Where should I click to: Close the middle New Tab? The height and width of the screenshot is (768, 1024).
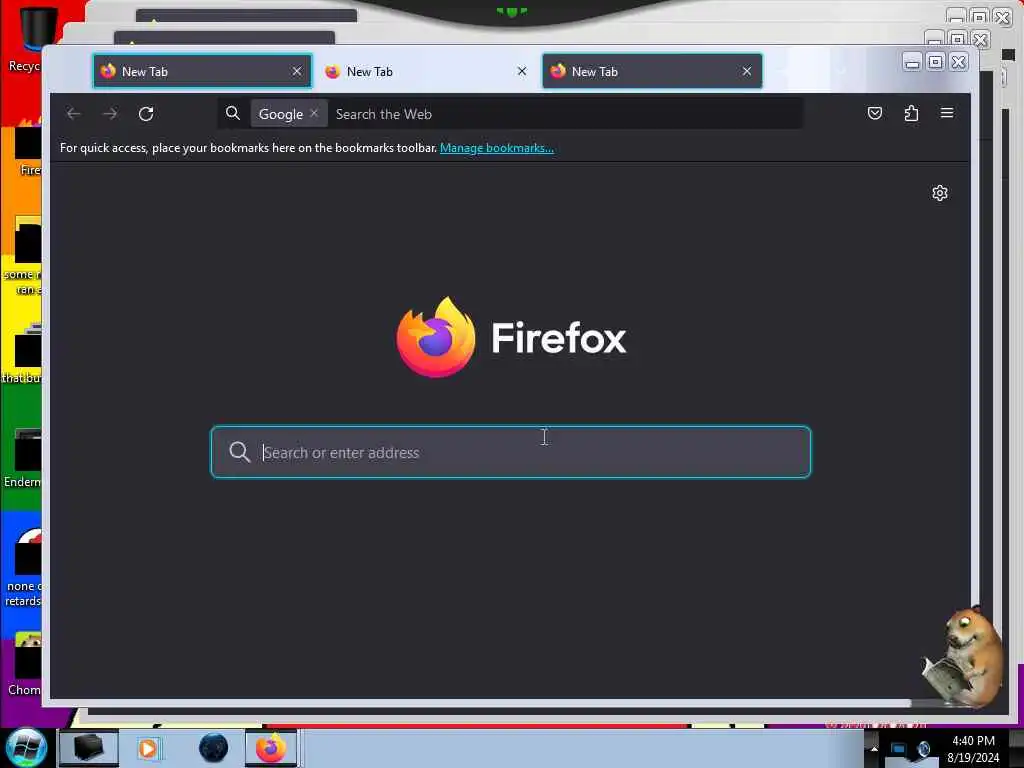(522, 71)
